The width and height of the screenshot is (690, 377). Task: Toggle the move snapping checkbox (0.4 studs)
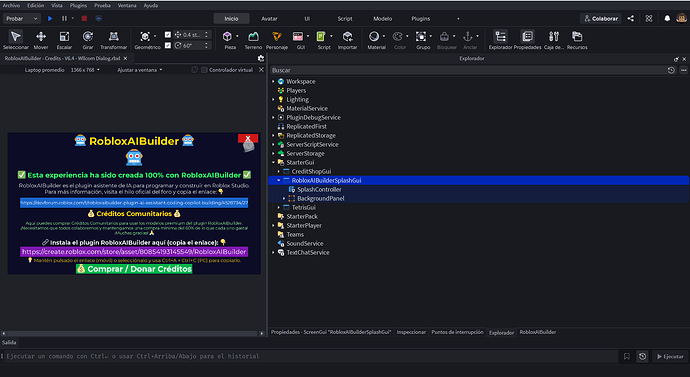(168, 34)
